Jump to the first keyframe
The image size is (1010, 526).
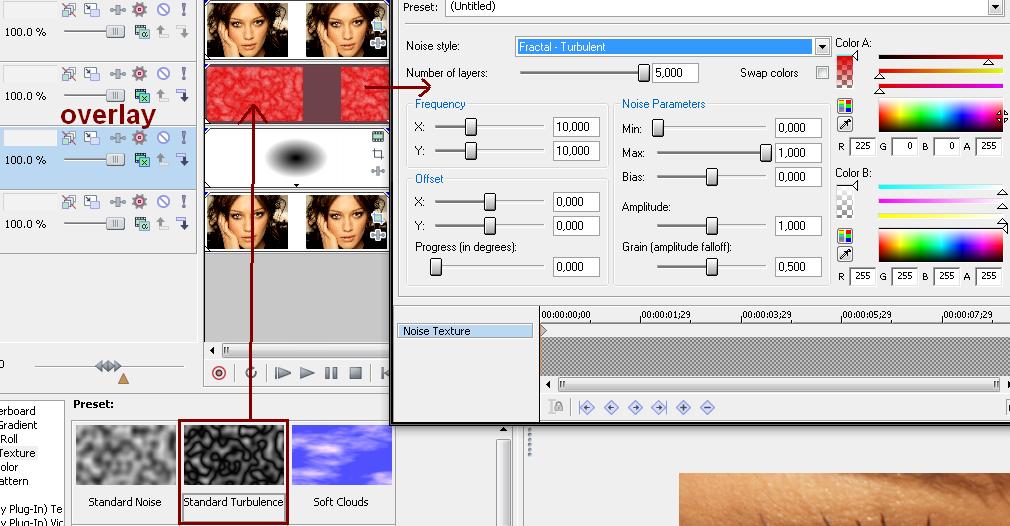587,407
